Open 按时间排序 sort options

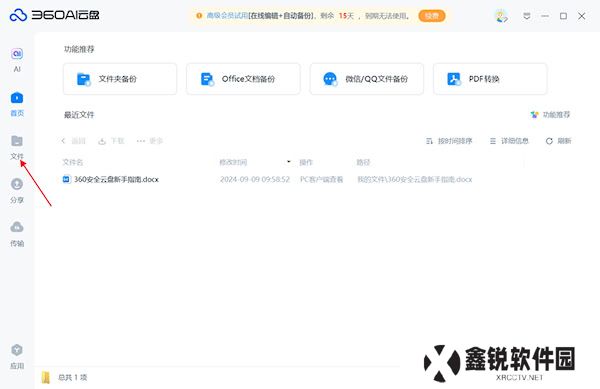pyautogui.click(x=449, y=141)
